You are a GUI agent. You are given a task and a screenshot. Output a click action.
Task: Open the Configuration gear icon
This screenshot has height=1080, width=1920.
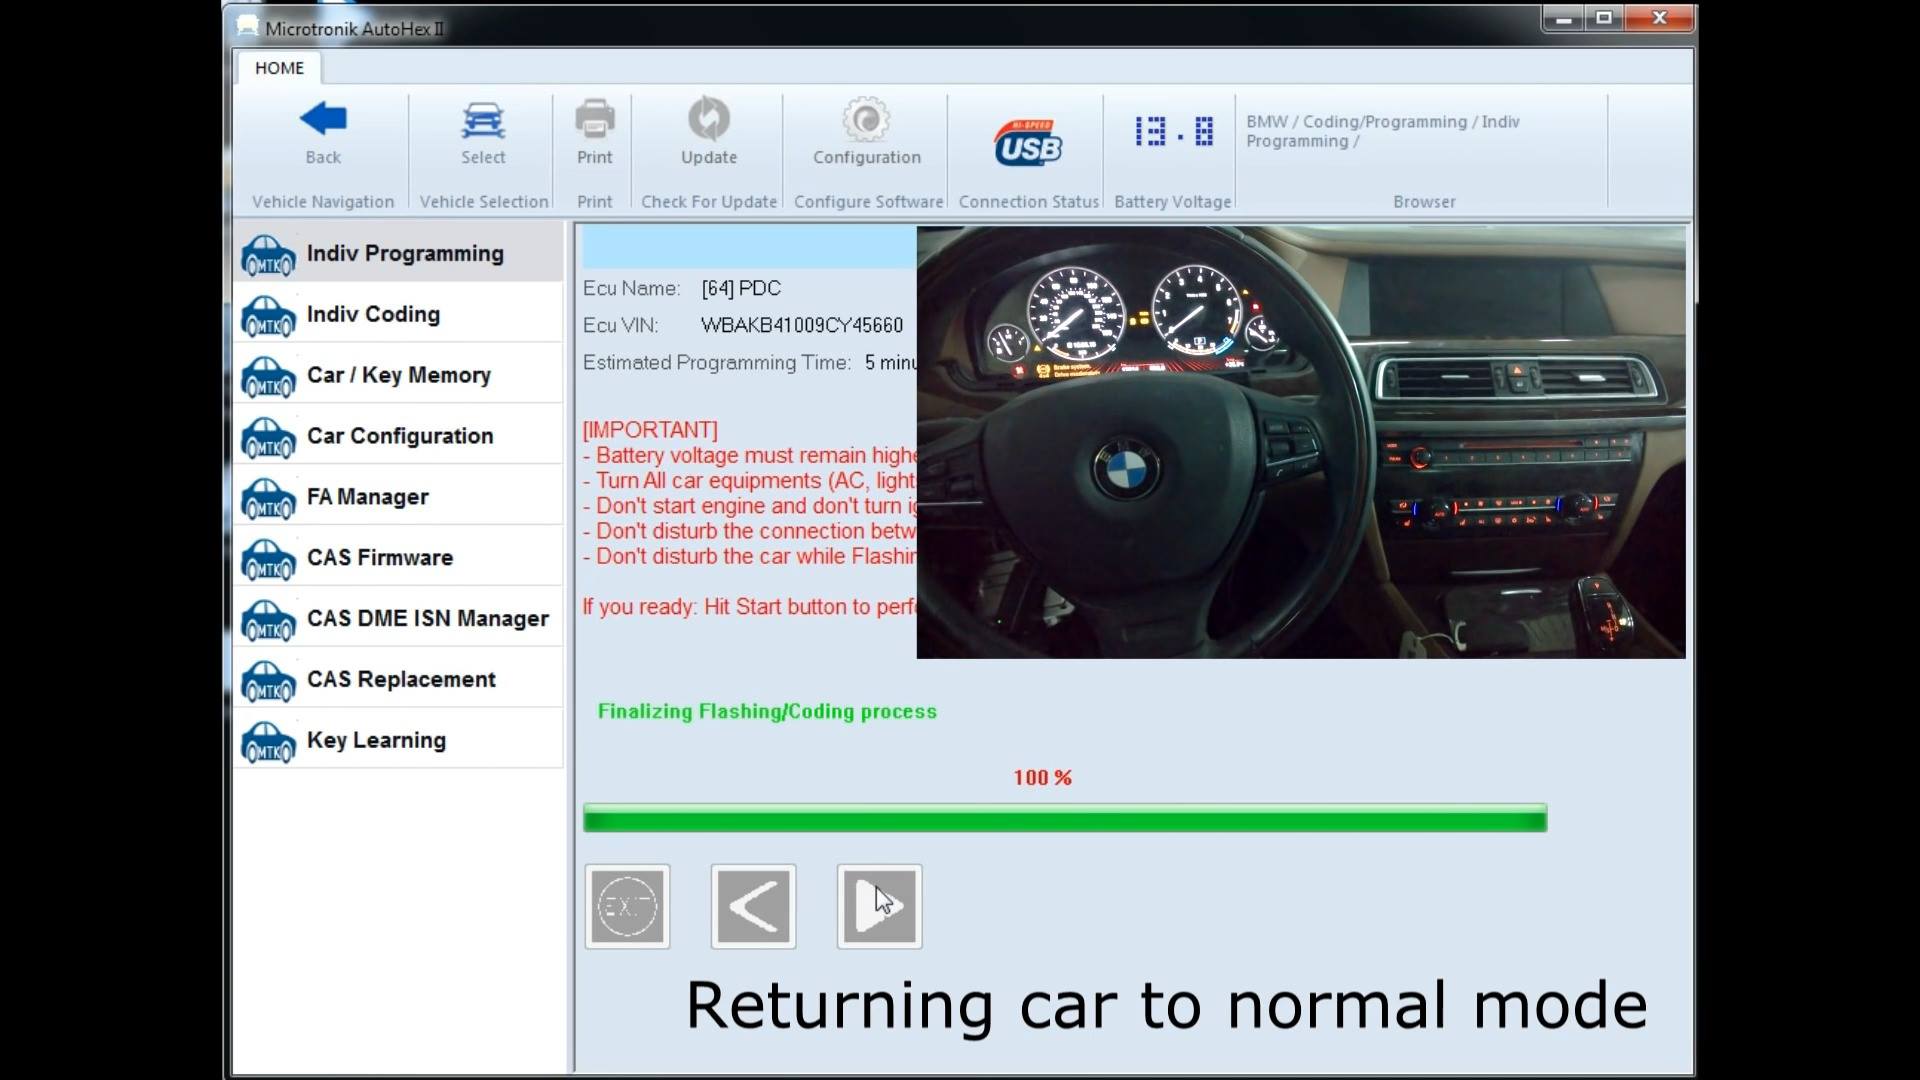866,120
